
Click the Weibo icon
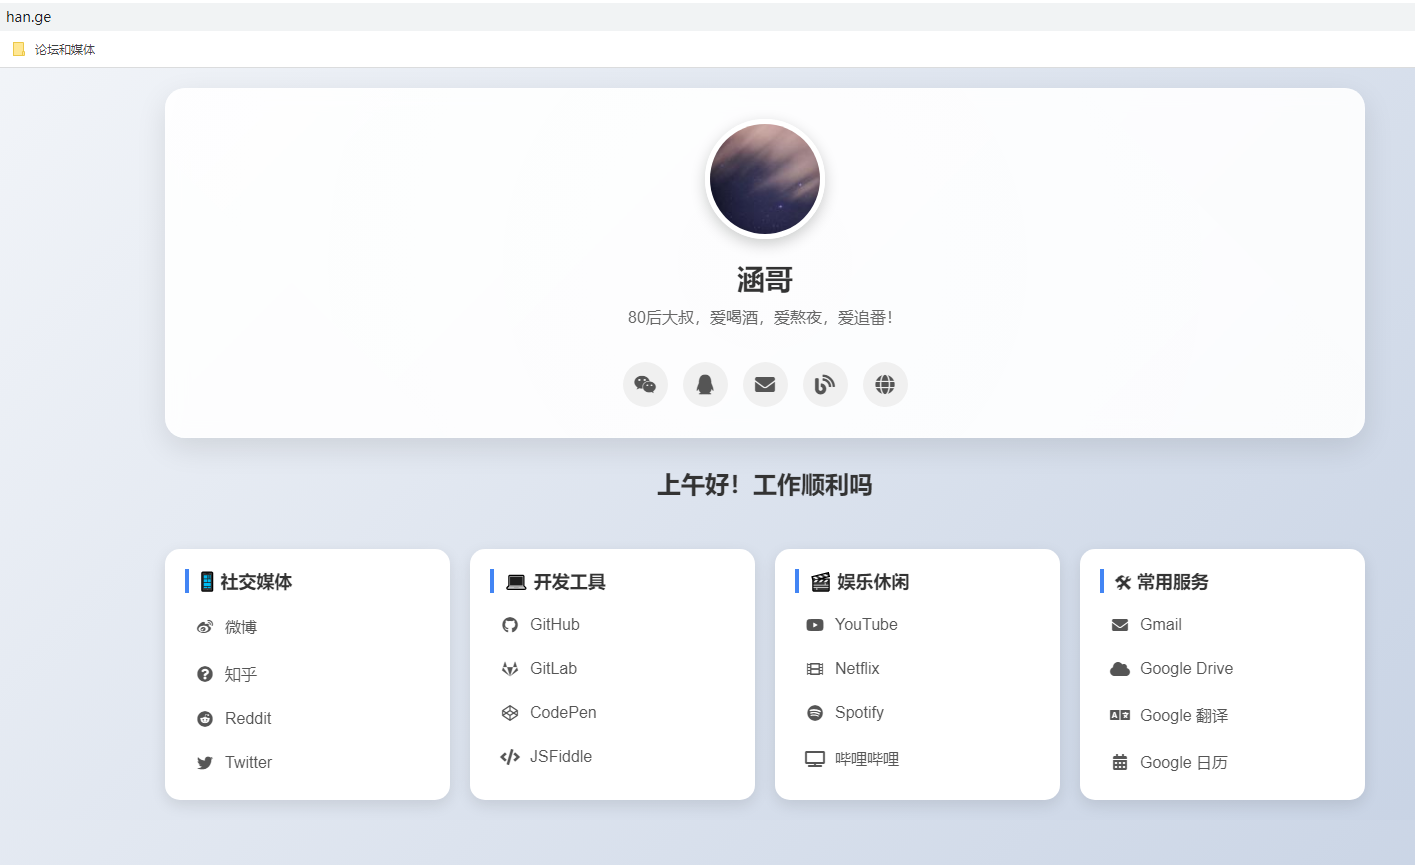pyautogui.click(x=205, y=627)
